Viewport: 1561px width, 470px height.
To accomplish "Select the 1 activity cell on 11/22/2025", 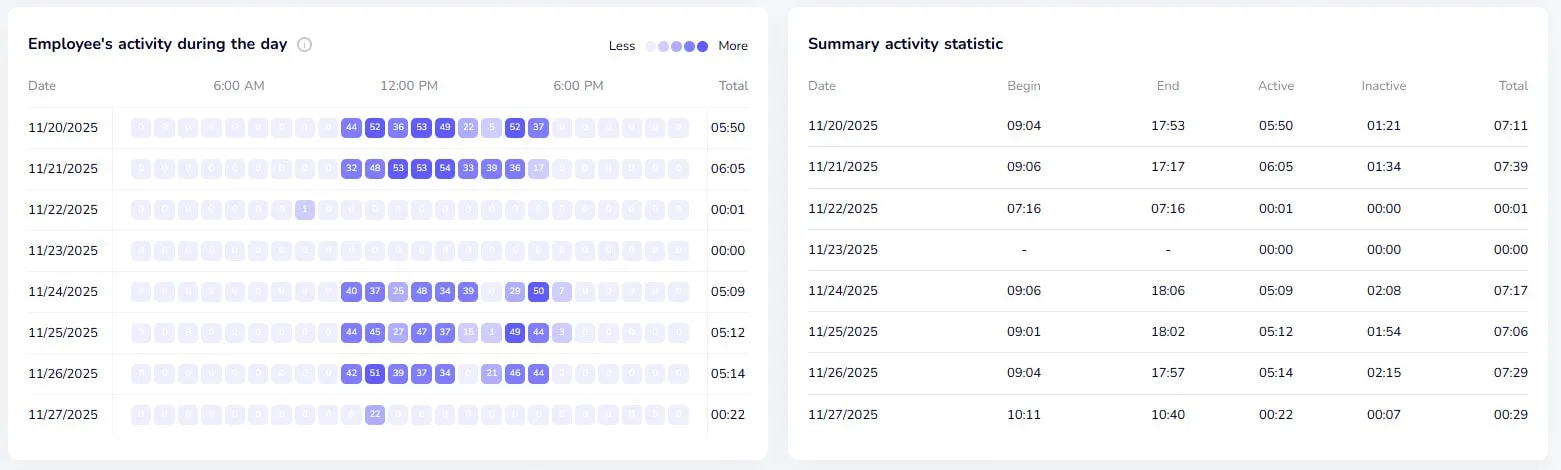I will tap(305, 210).
